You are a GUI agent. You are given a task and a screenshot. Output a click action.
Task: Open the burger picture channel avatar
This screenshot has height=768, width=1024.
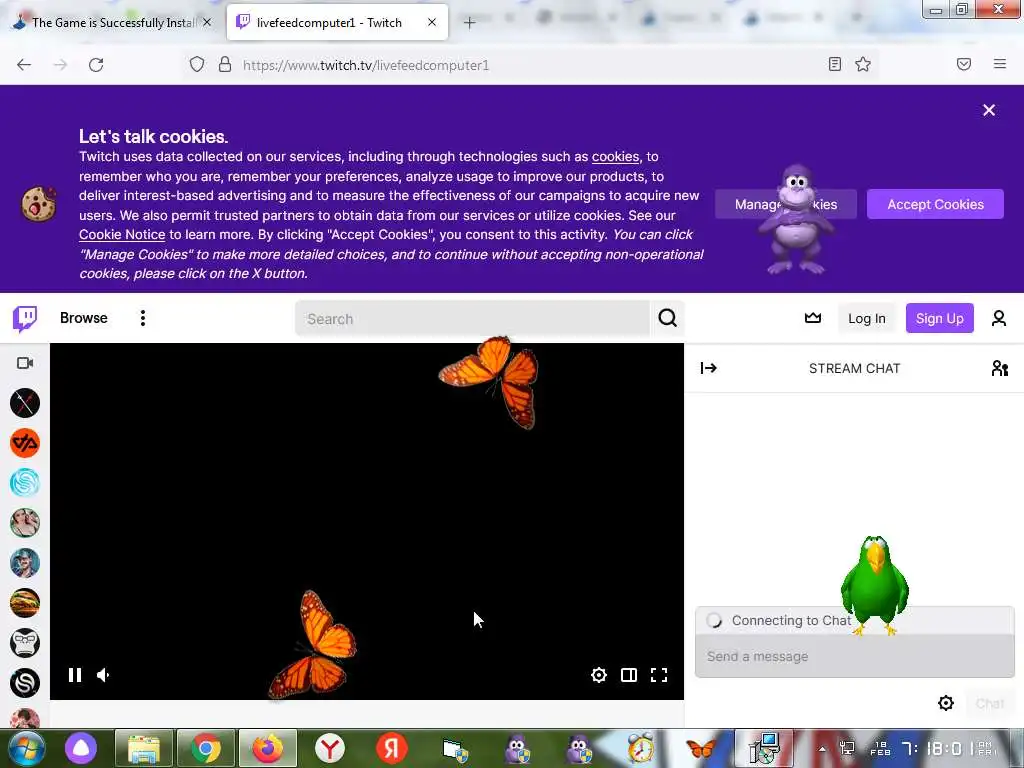25,603
